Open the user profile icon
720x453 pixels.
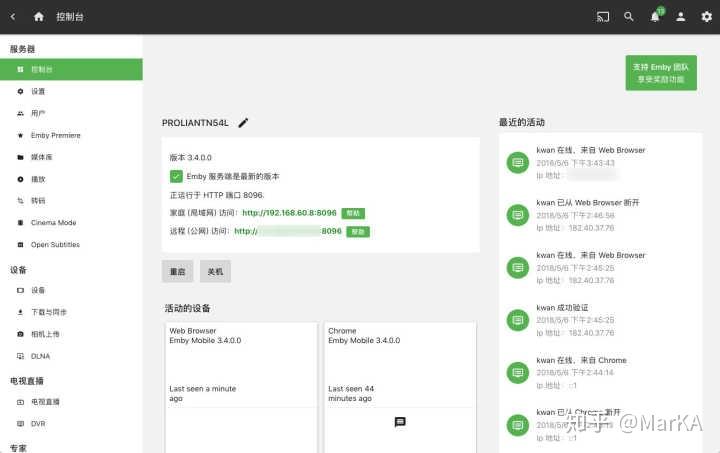(681, 17)
